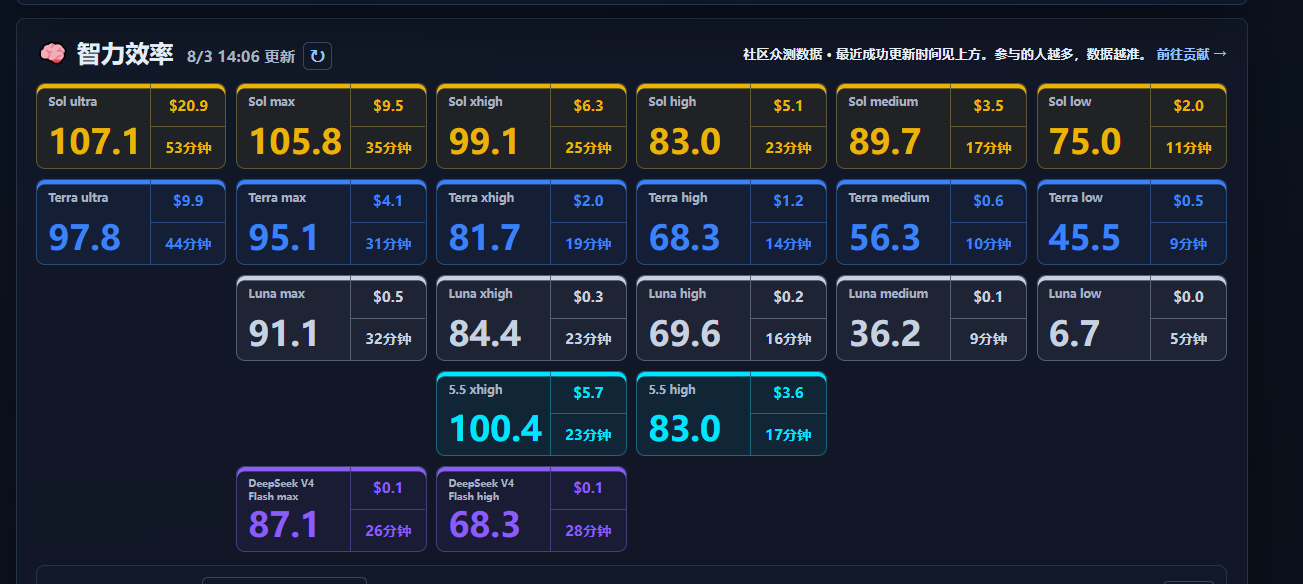Click the 87.1 score value

pos(283,525)
